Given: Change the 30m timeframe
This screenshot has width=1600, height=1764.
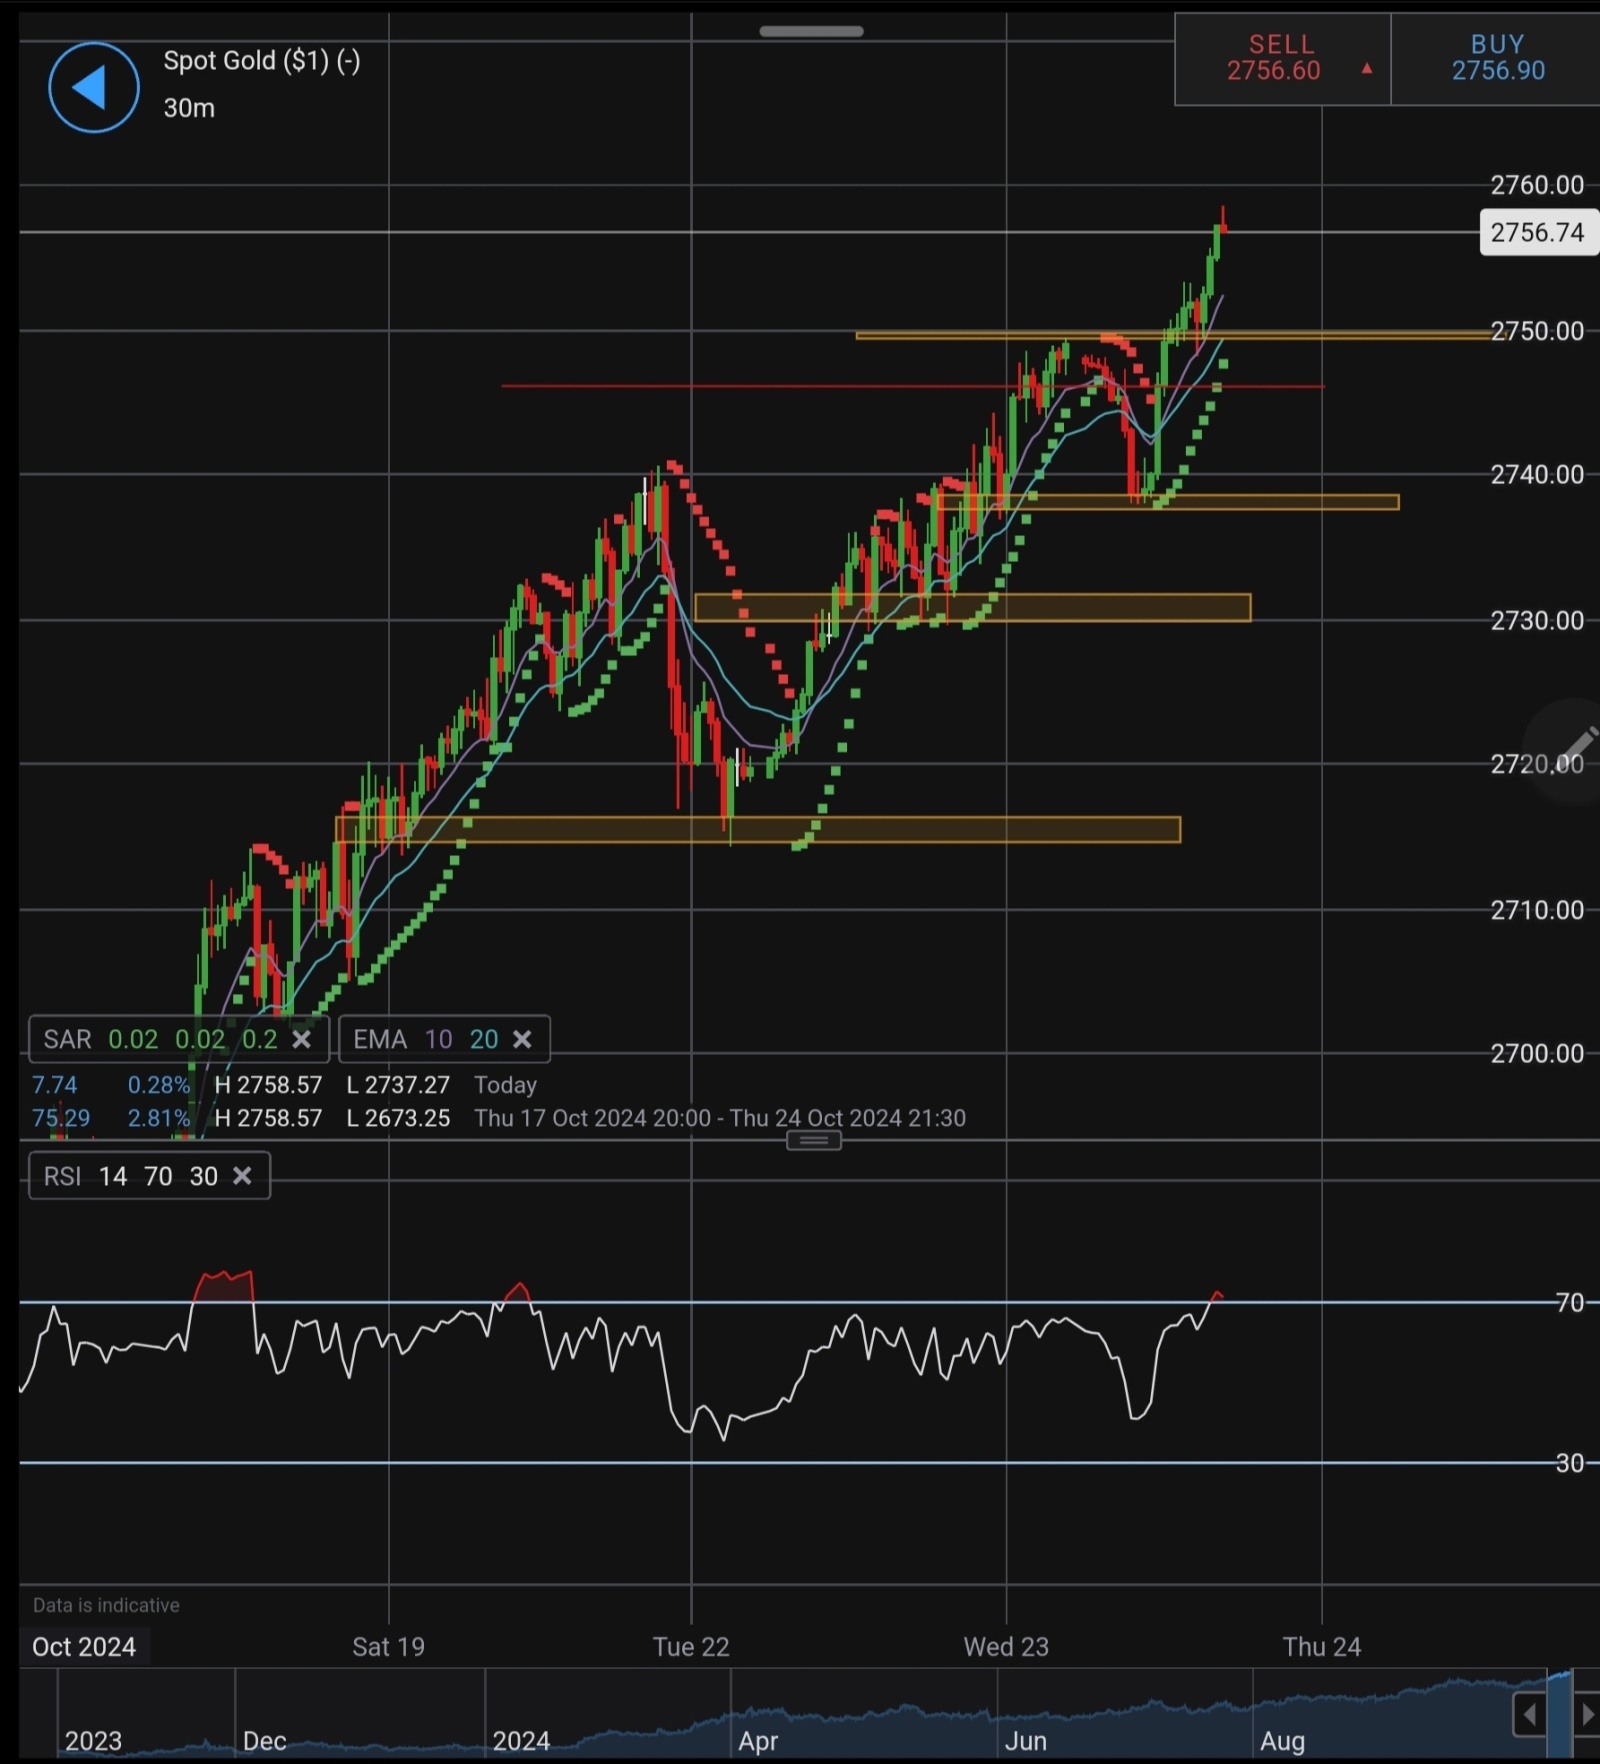Looking at the screenshot, I should point(189,108).
